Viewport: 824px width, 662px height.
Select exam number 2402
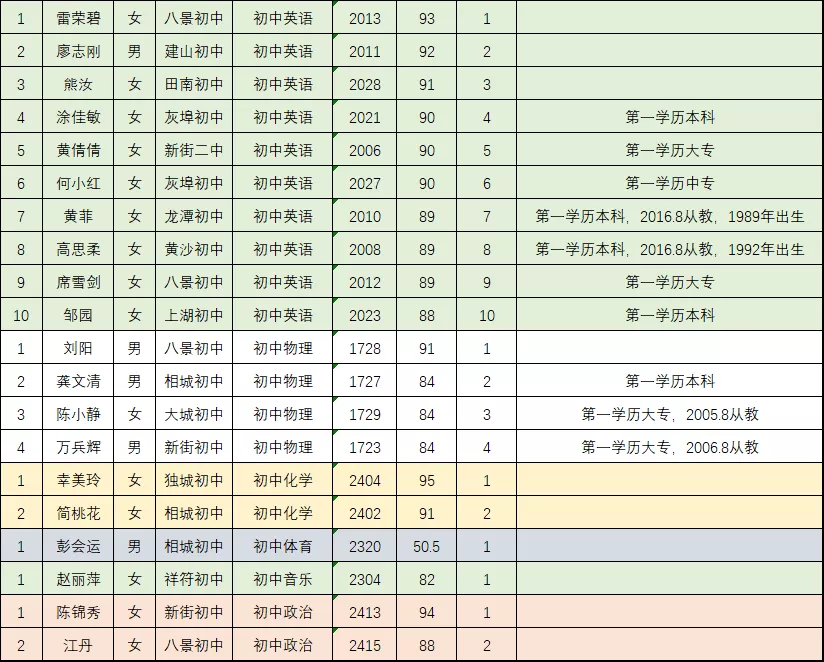[x=365, y=514]
